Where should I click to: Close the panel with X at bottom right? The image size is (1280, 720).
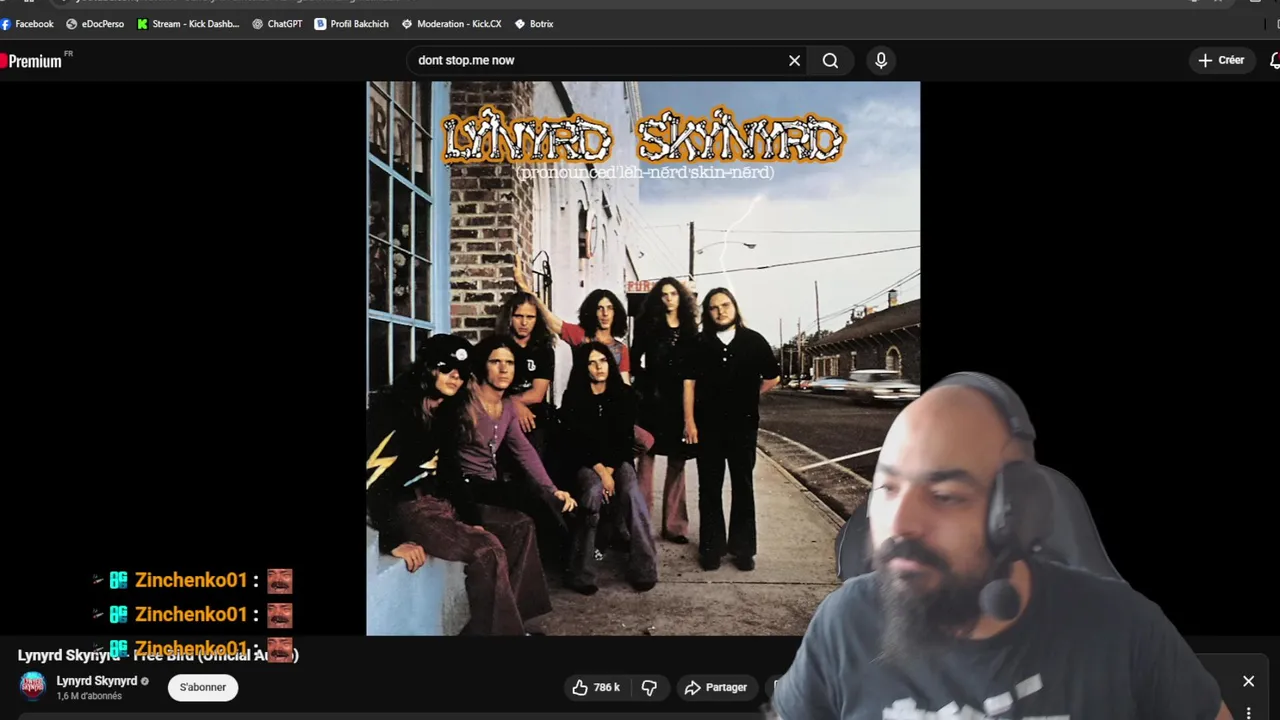pyautogui.click(x=1248, y=681)
